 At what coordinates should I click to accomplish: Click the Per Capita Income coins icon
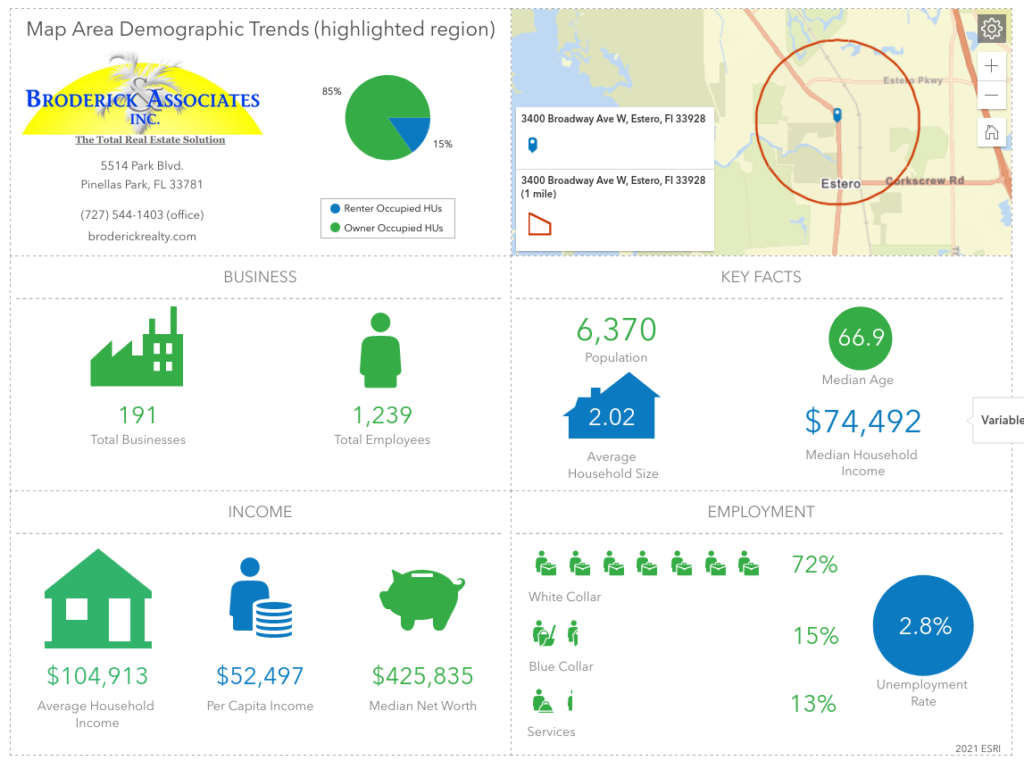click(x=260, y=598)
